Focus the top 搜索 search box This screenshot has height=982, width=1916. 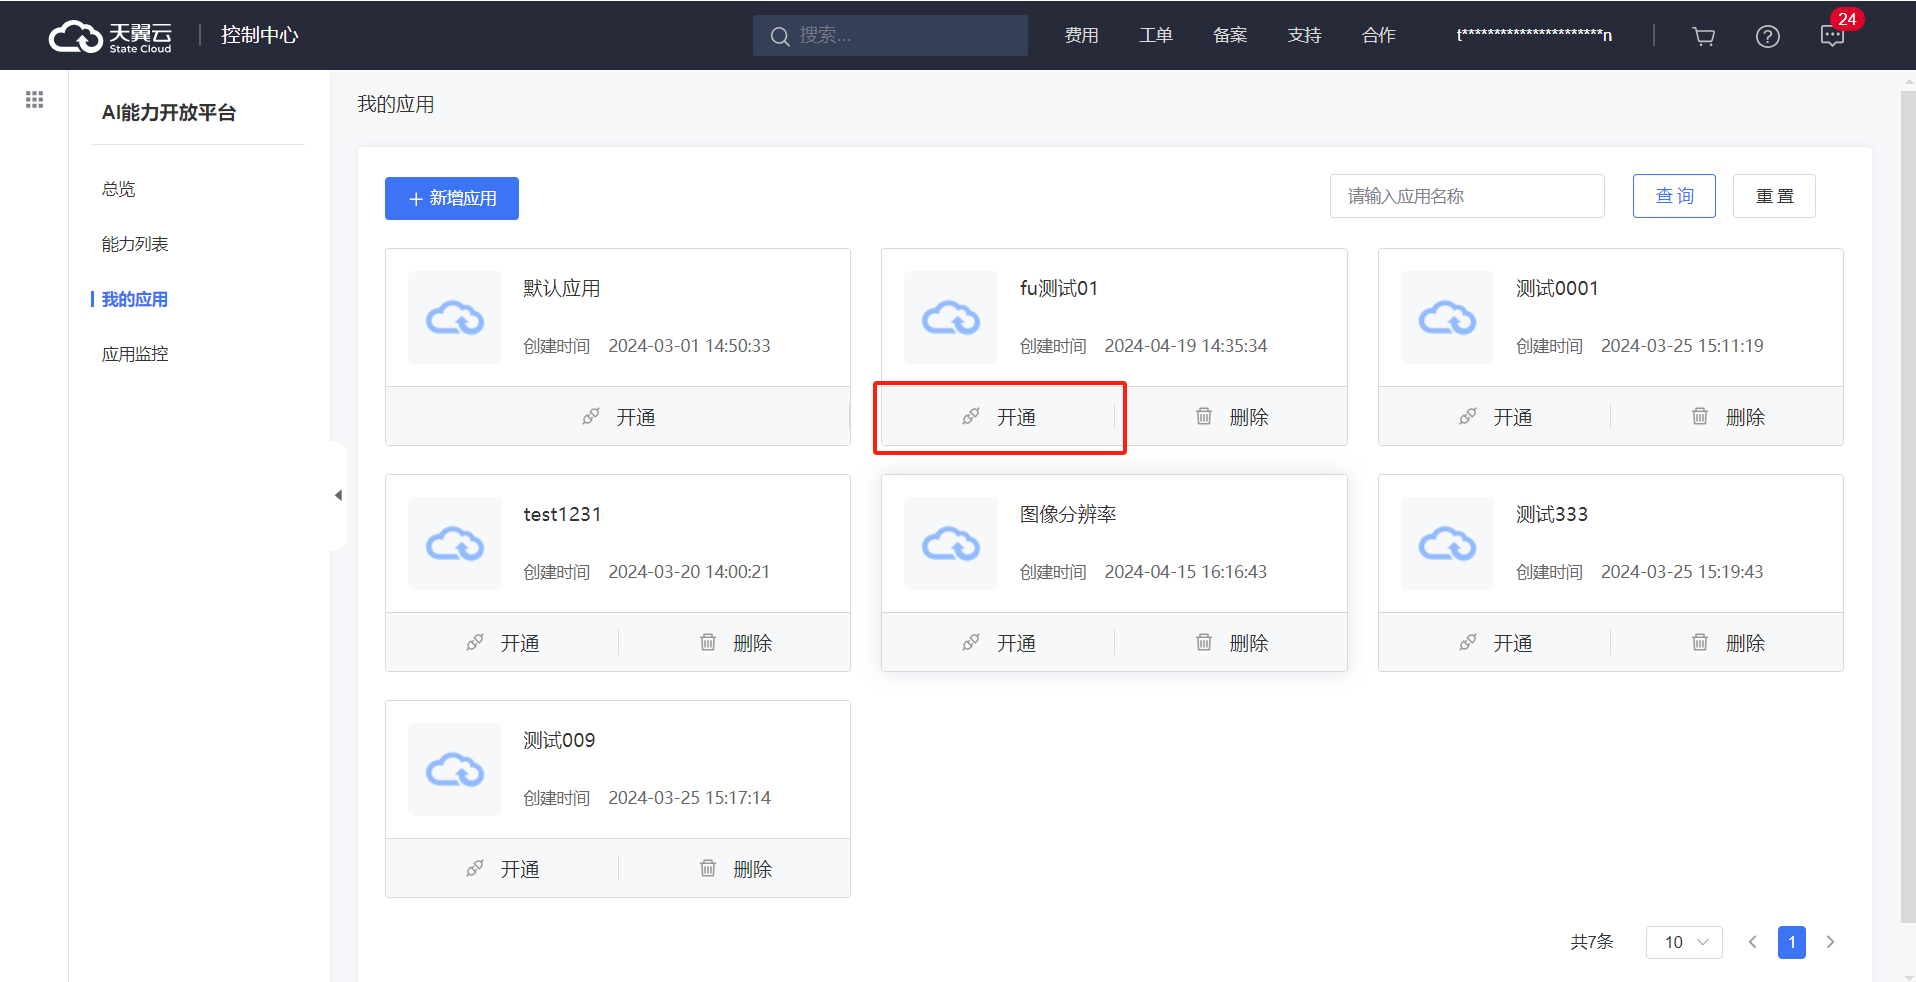click(x=890, y=36)
